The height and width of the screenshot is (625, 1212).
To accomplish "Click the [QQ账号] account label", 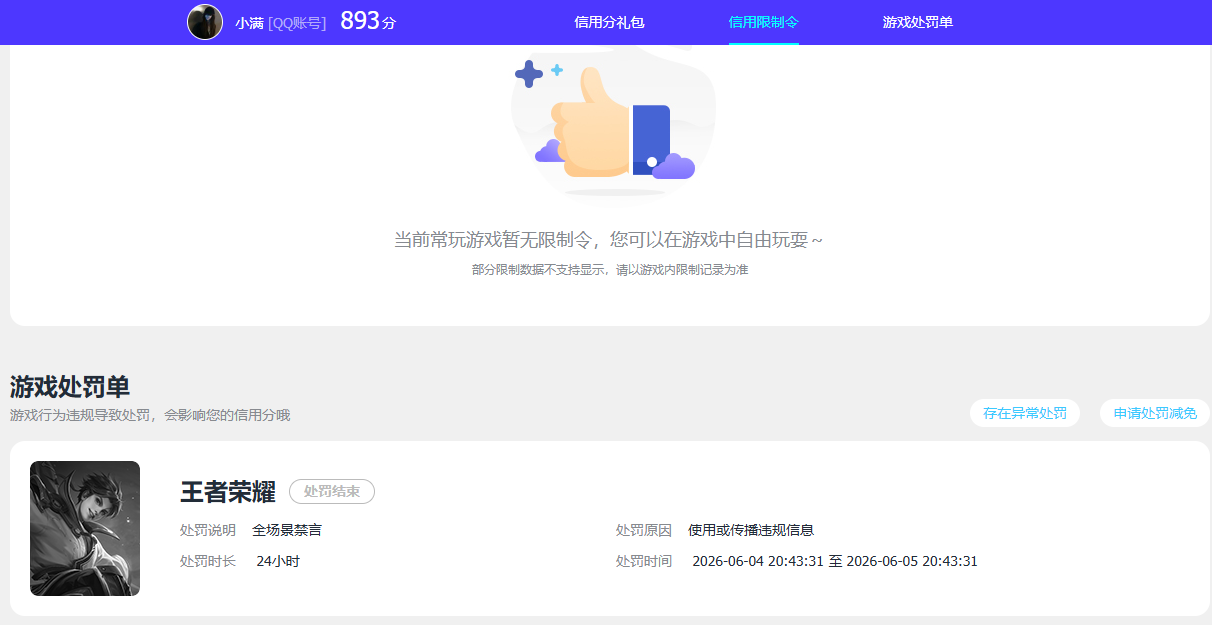I will tap(297, 23).
